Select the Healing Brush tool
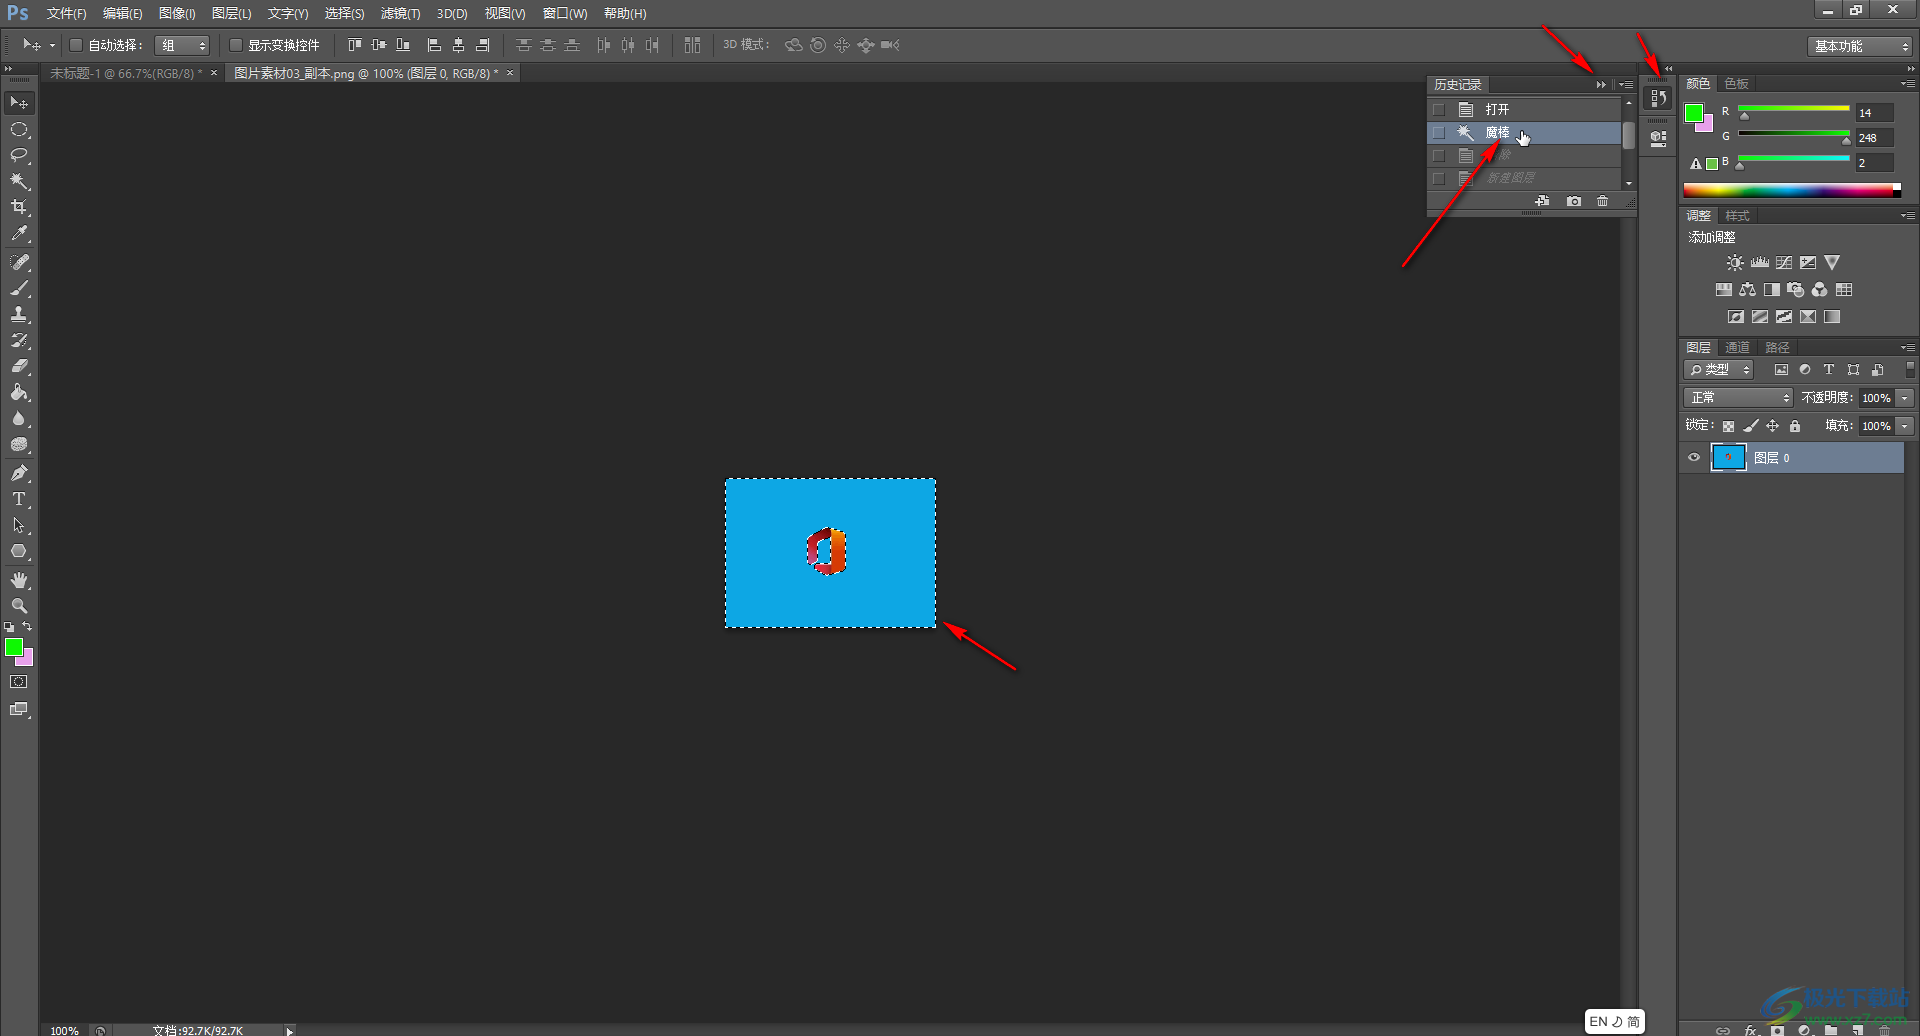 pyautogui.click(x=19, y=262)
